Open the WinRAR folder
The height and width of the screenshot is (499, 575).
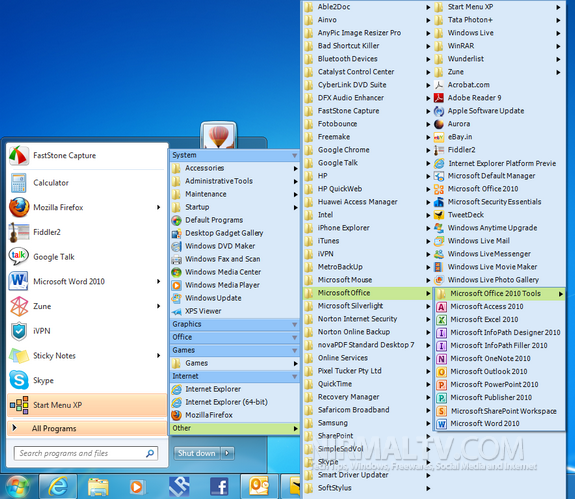click(x=499, y=46)
